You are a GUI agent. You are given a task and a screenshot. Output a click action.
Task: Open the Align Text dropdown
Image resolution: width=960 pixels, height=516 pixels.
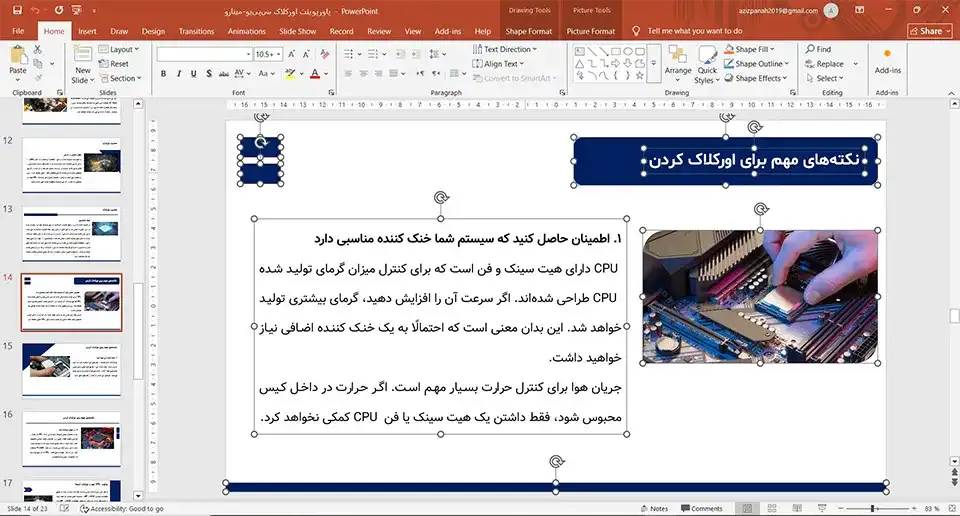498,64
